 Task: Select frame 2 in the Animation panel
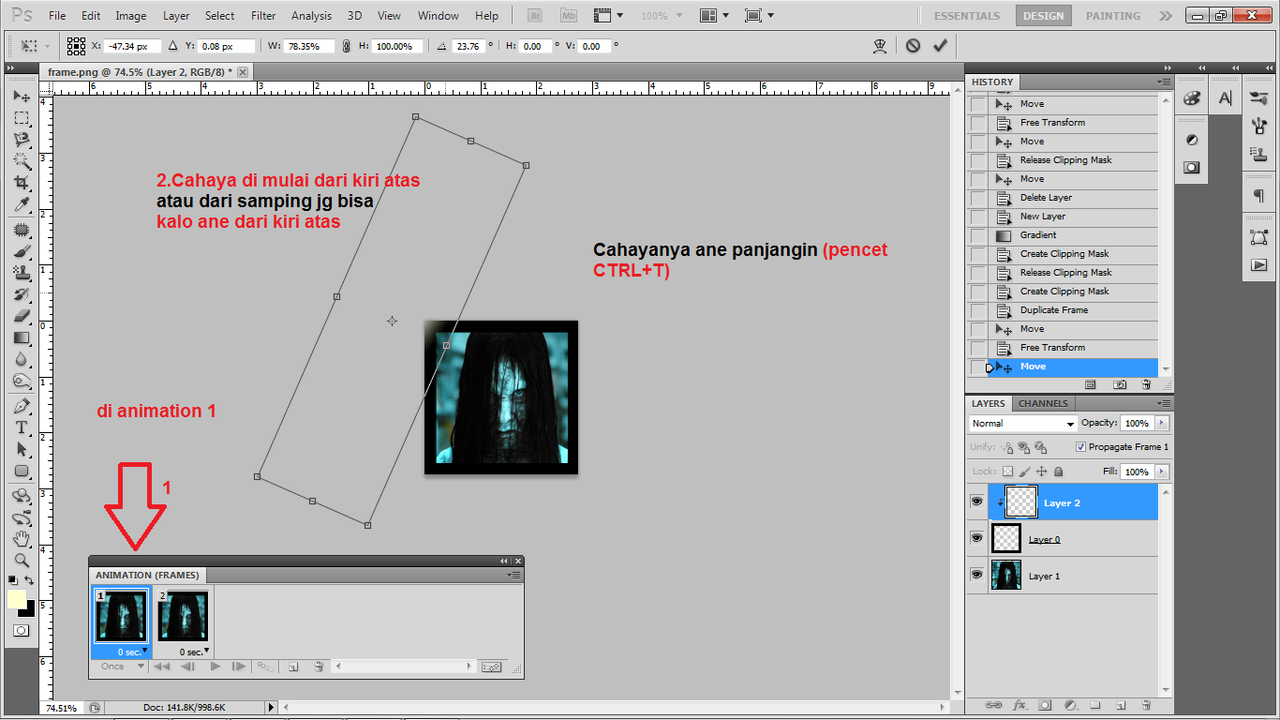point(183,615)
